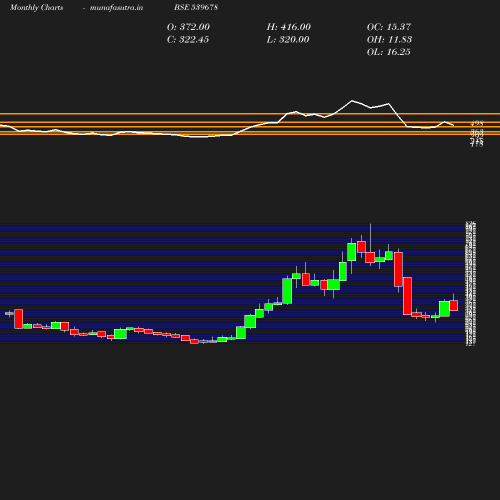Select the open value 'O: 372.00'
This screenshot has width=500, height=500.
(x=188, y=27)
